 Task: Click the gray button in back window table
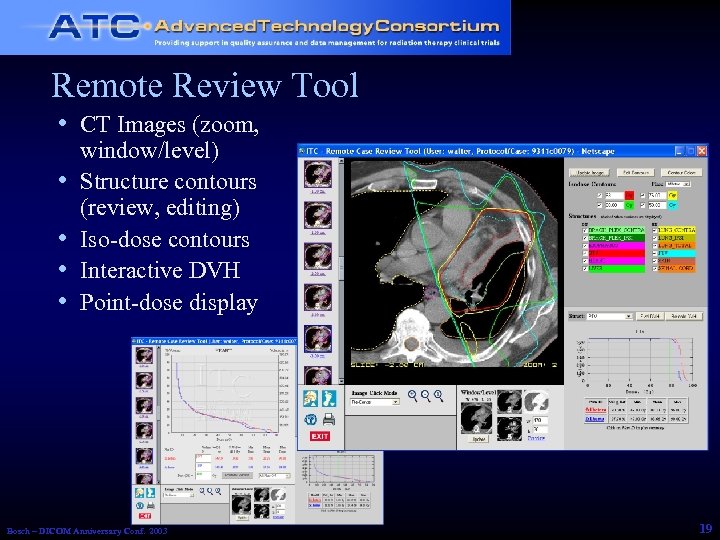[237, 475]
